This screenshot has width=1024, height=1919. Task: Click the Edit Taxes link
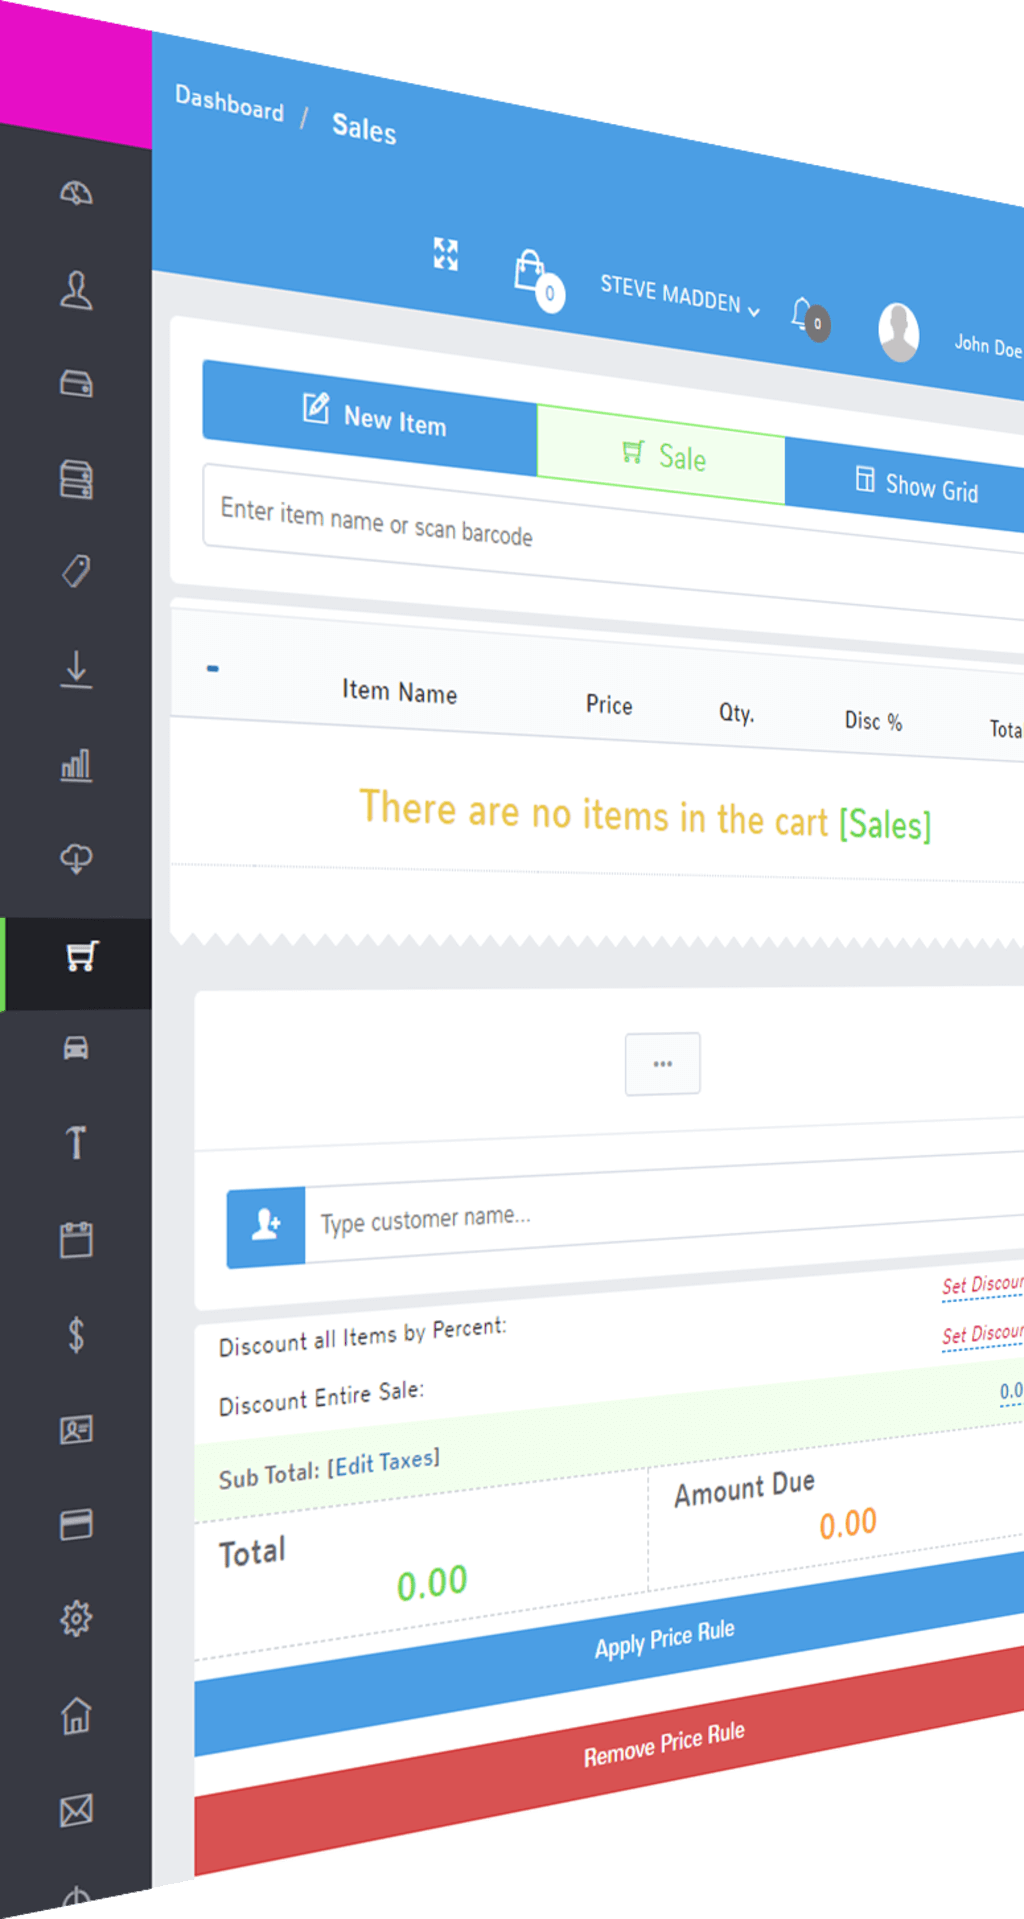[383, 1464]
